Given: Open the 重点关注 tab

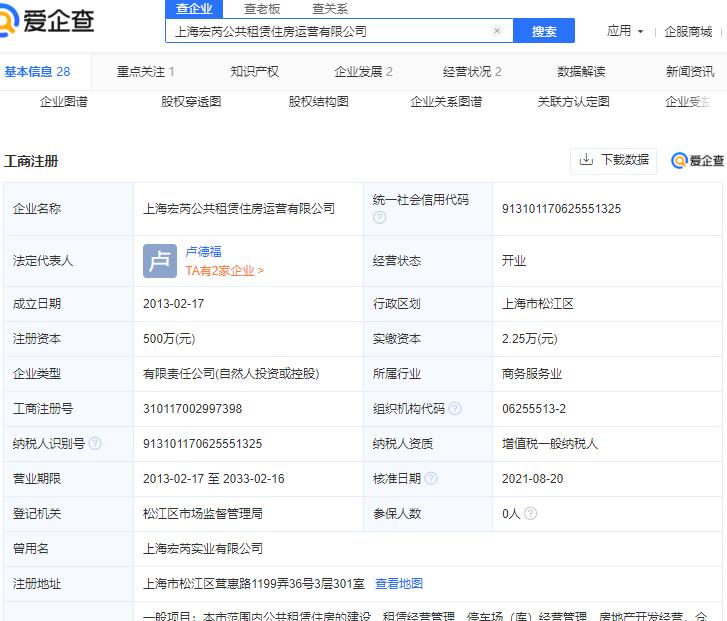Looking at the screenshot, I should tap(145, 71).
